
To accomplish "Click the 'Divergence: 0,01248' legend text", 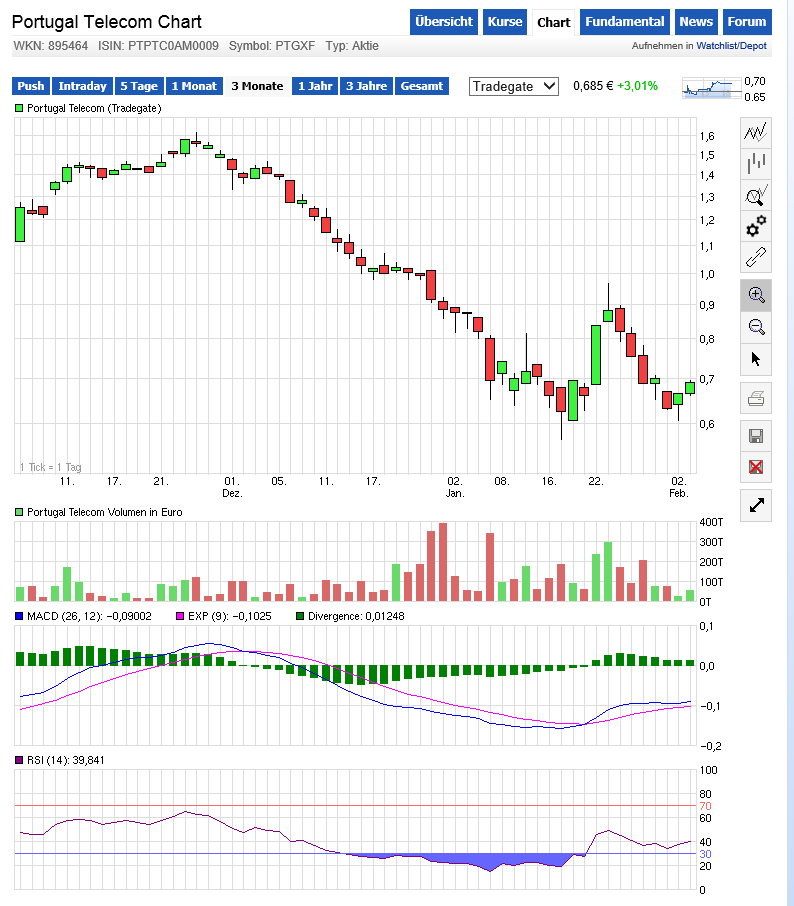I will [356, 617].
